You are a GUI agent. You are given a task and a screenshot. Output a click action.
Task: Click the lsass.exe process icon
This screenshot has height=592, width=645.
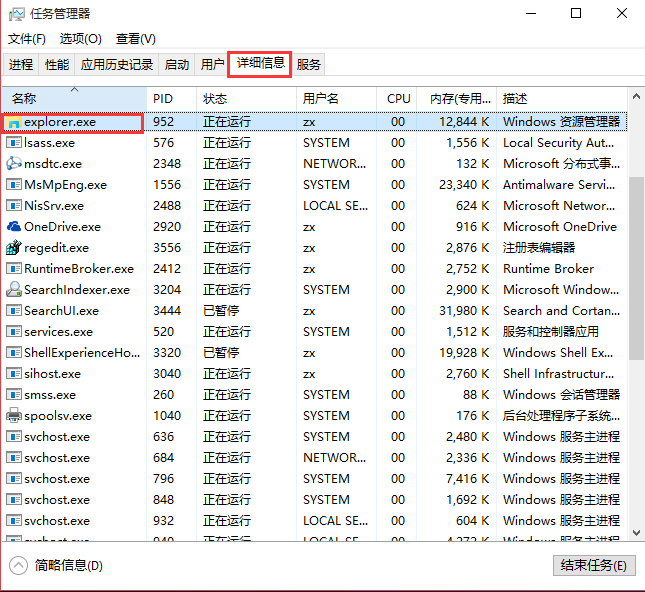(x=14, y=143)
